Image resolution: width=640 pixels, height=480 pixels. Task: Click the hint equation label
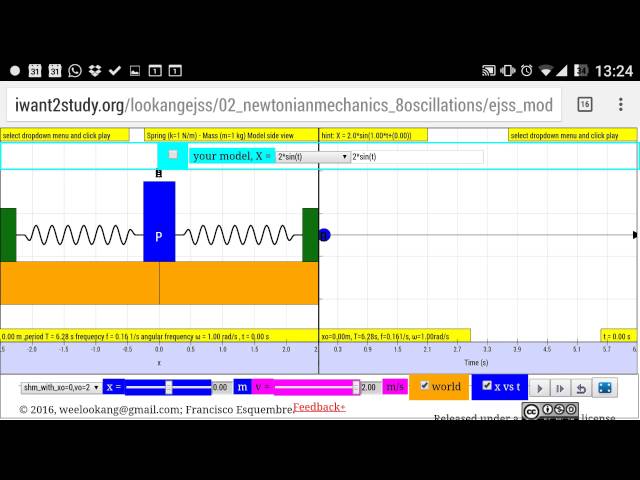click(373, 136)
